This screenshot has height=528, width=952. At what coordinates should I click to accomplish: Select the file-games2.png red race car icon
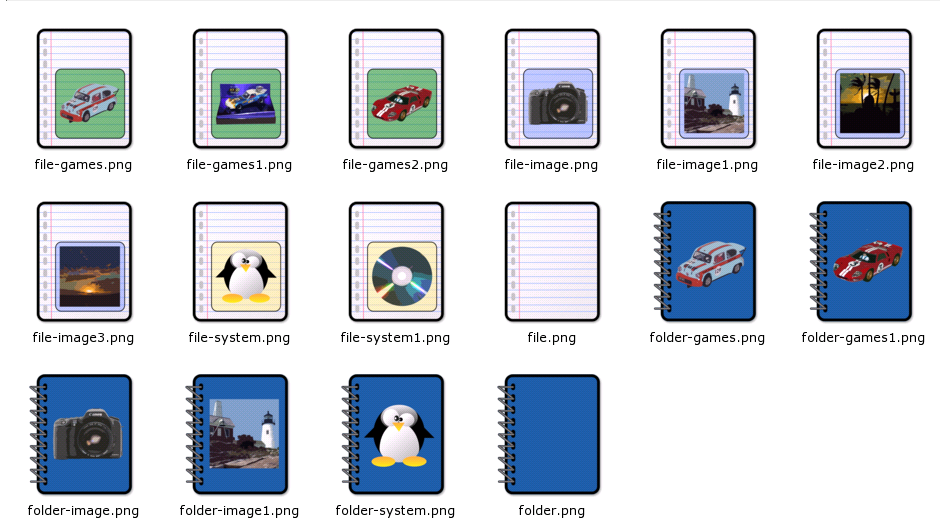point(396,89)
